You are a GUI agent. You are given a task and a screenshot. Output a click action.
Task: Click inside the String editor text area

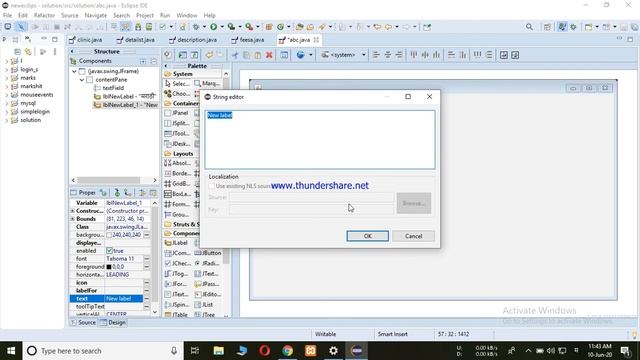coord(320,140)
